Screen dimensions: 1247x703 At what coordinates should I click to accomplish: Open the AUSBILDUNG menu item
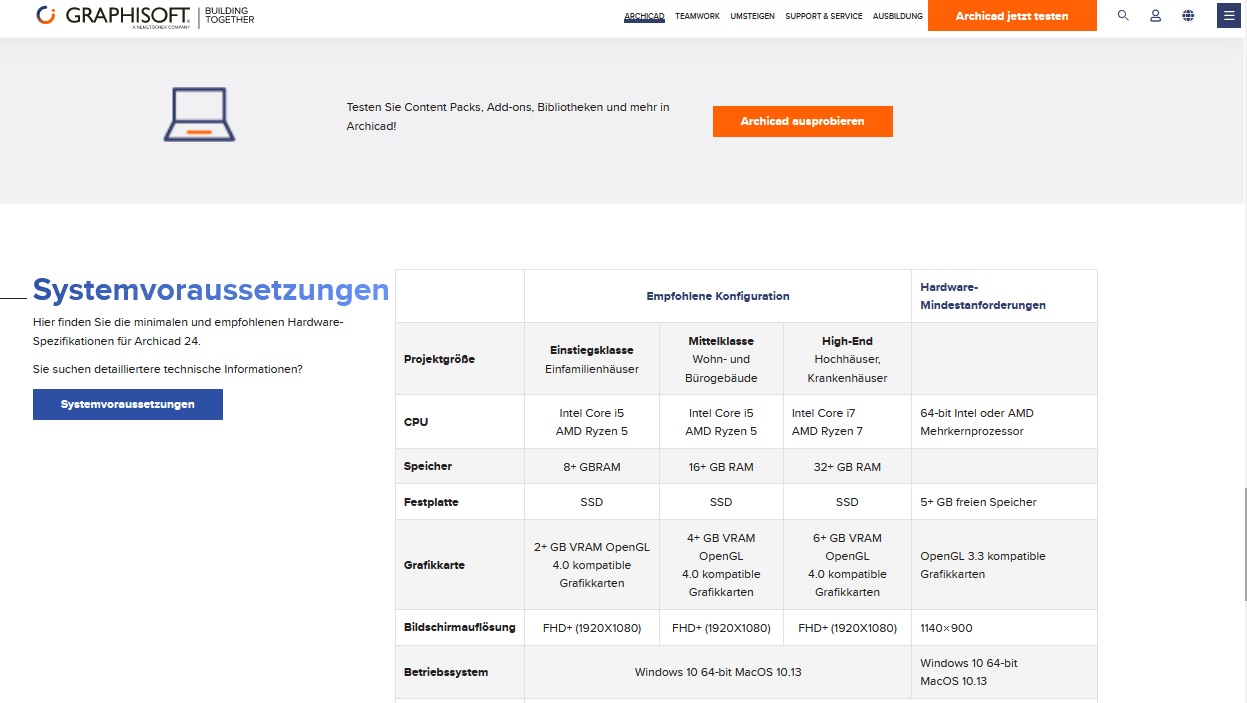point(898,16)
